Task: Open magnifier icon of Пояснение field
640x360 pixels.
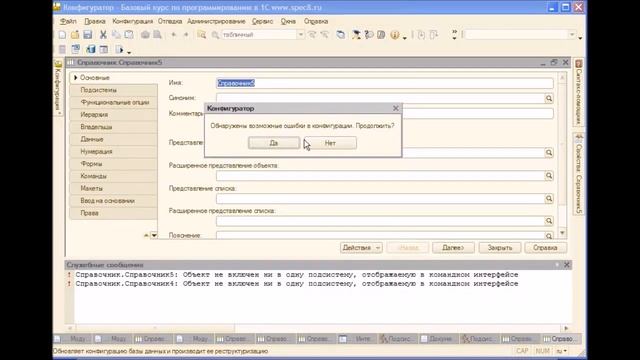Action: coord(549,236)
